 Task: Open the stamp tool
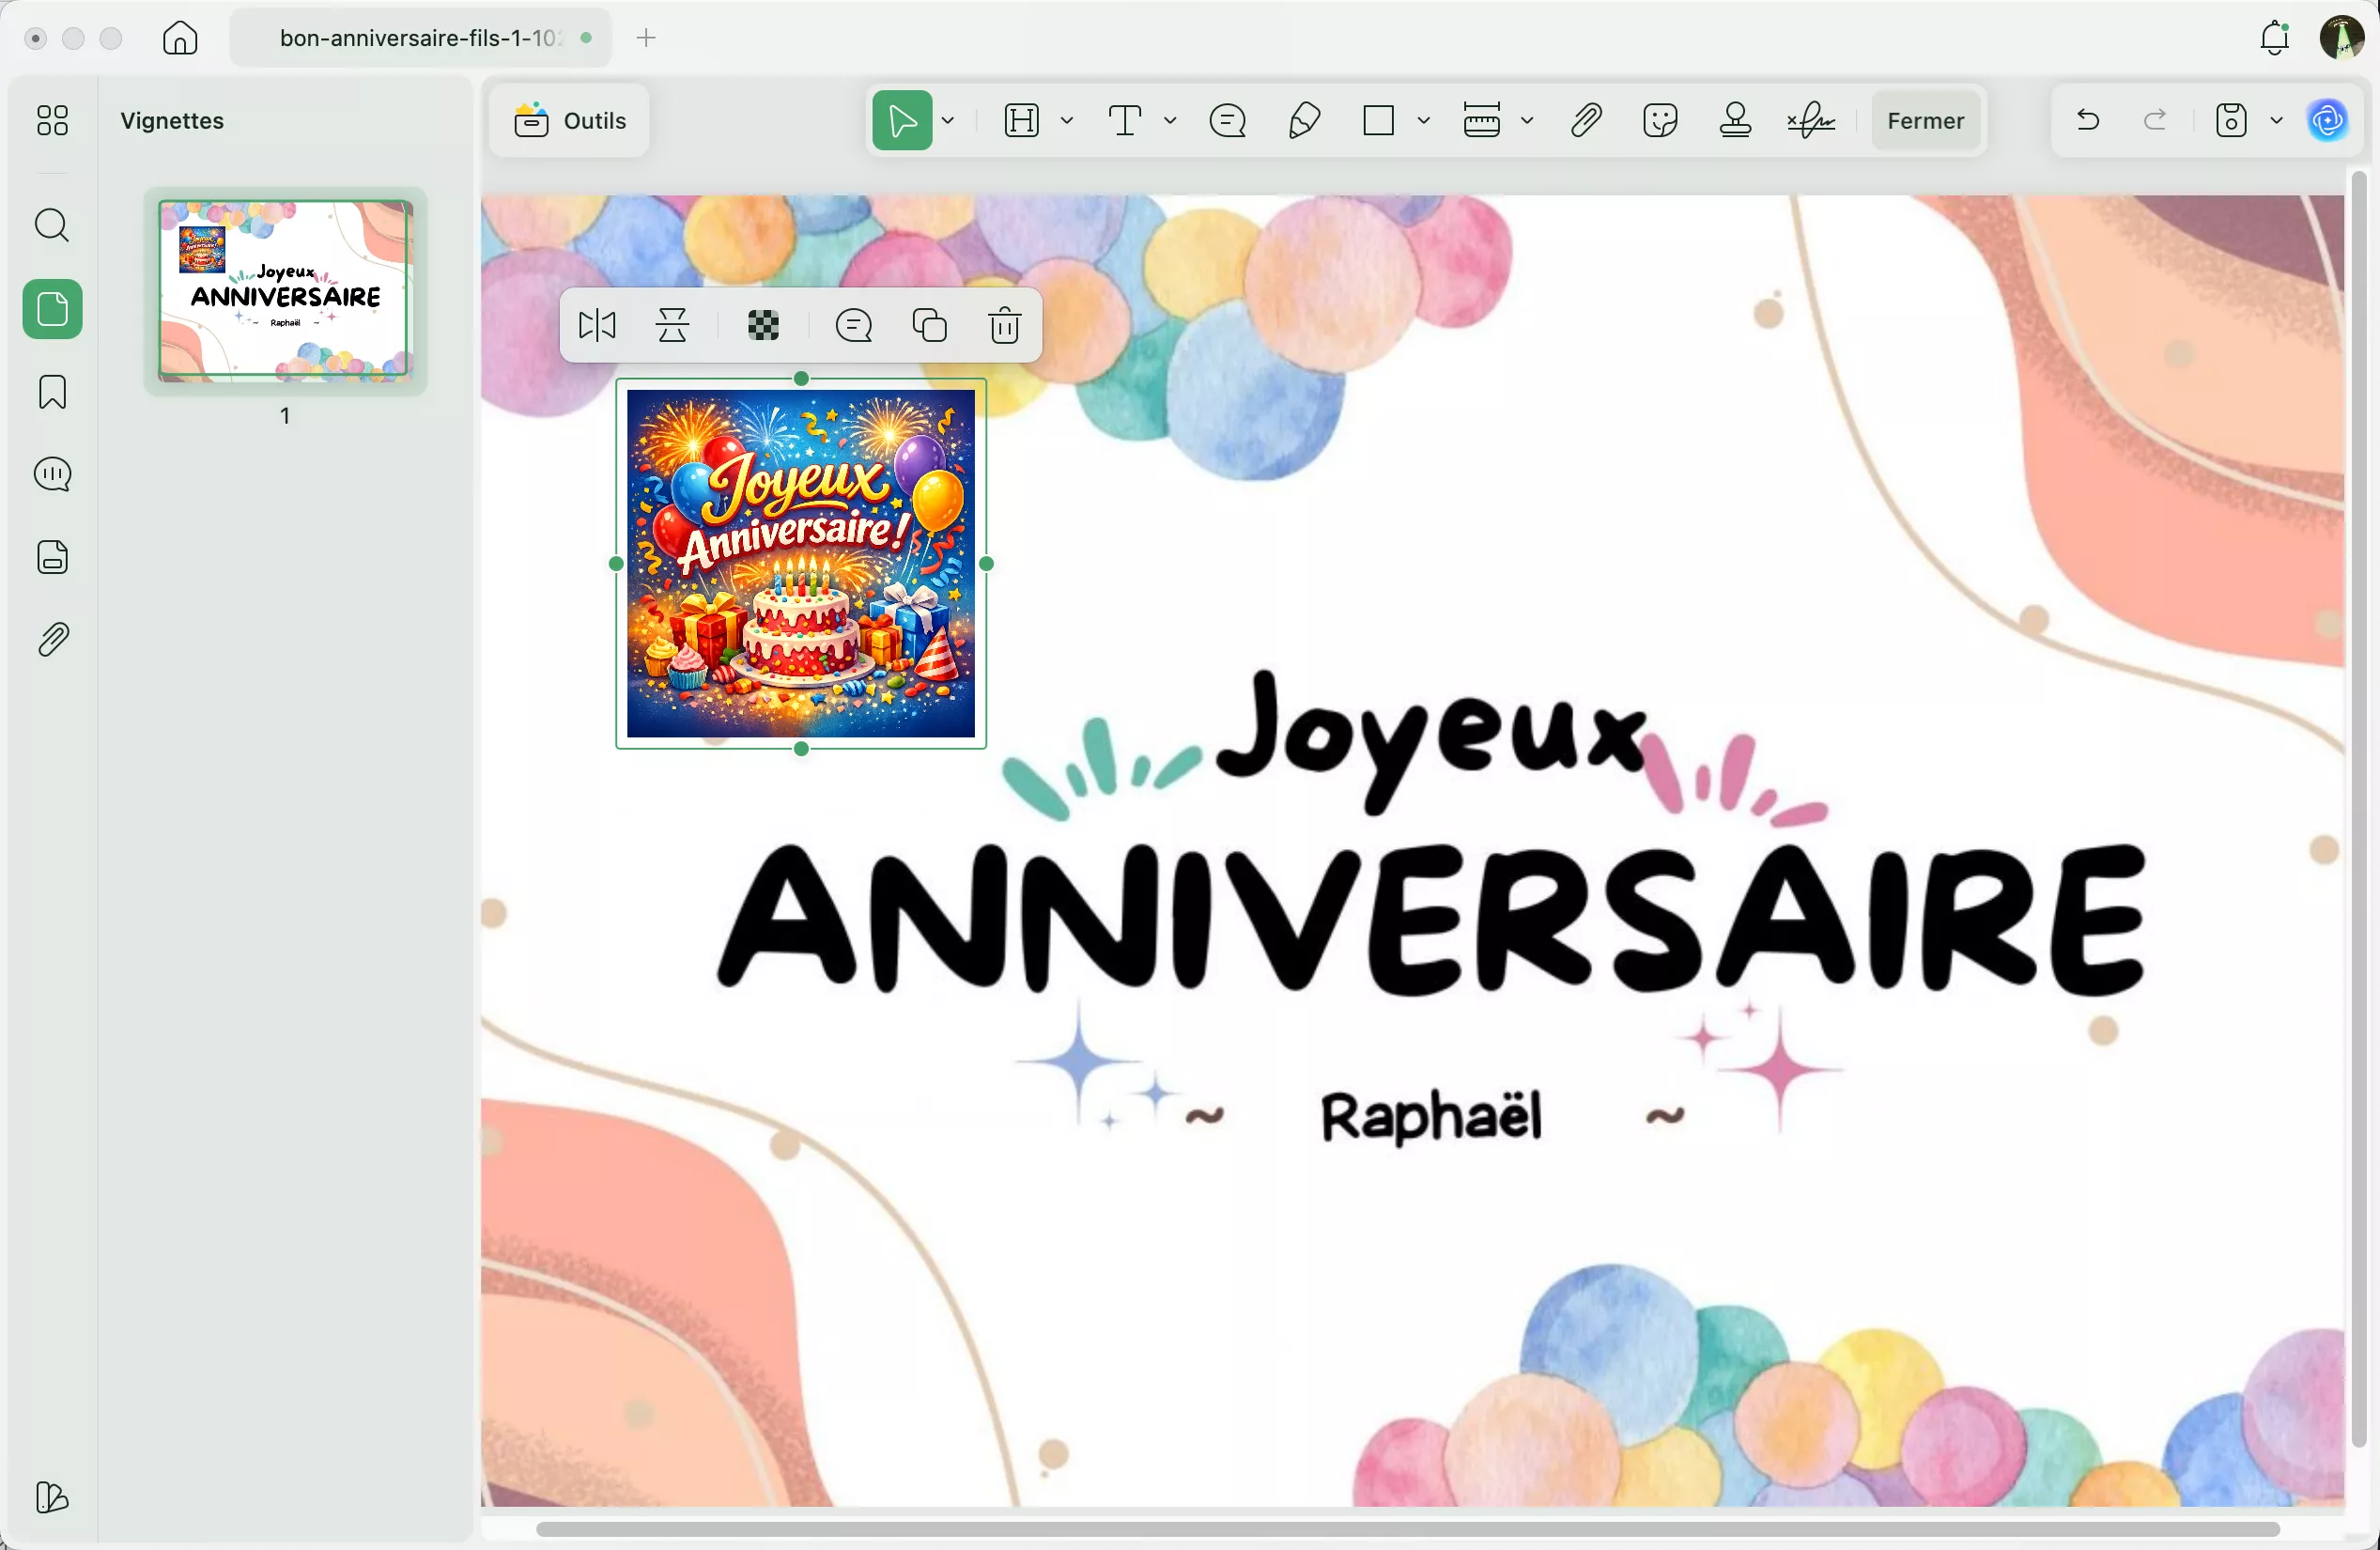pos(1735,120)
